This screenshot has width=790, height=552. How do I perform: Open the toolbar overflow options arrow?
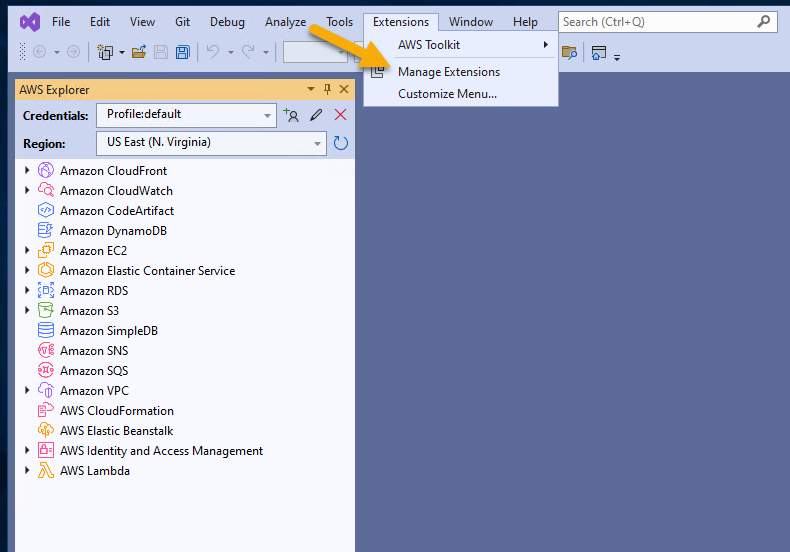tap(617, 57)
